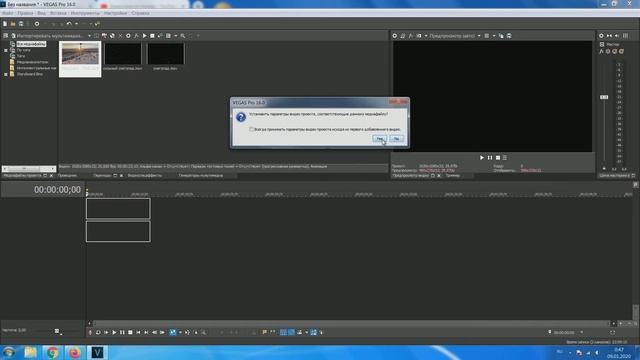Open Google Chrome from the taskbar
Viewport: 640px width, 360px height.
click(x=52, y=352)
